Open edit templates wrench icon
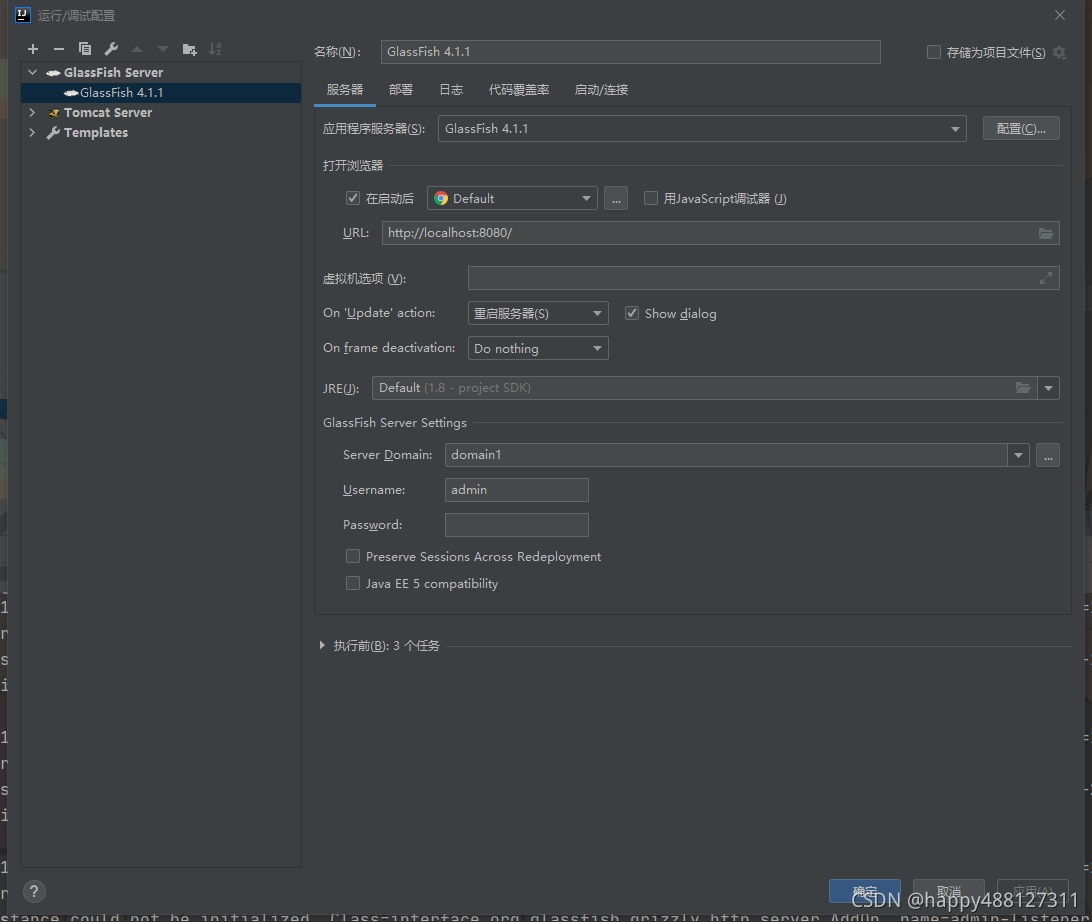 tap(111, 49)
